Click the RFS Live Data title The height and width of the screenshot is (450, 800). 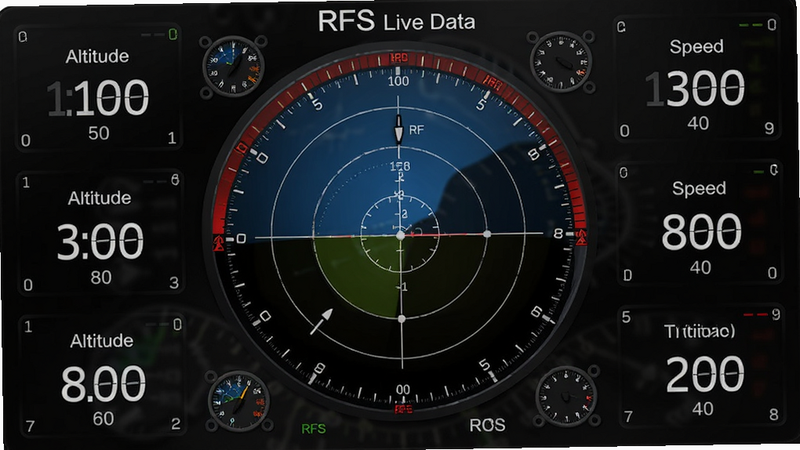click(396, 21)
